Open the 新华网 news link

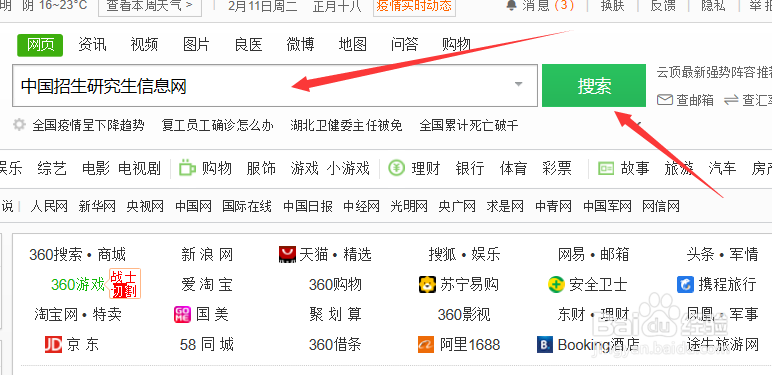click(97, 206)
